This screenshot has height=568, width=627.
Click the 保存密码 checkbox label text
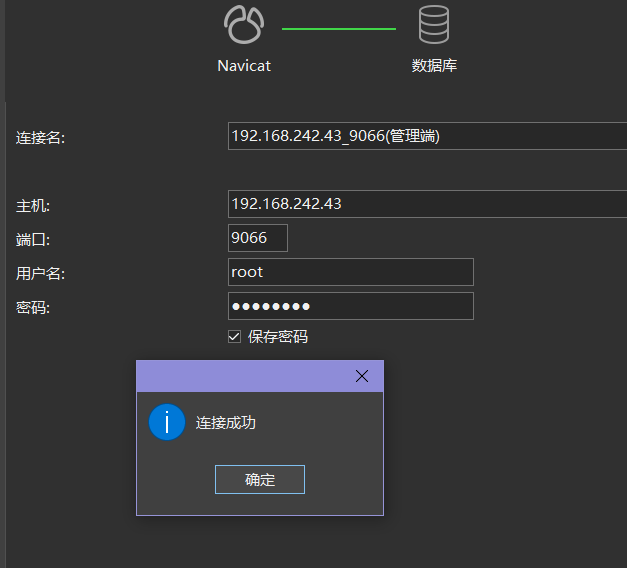278,337
